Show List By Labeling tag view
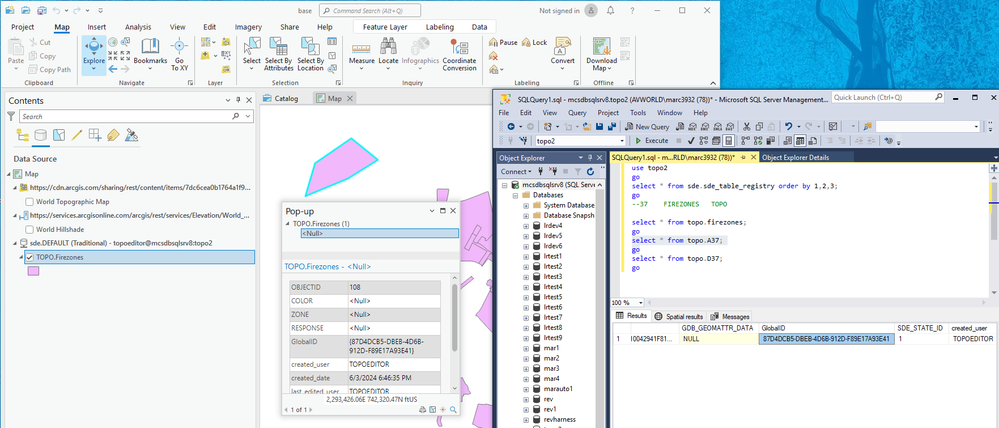 [113, 135]
